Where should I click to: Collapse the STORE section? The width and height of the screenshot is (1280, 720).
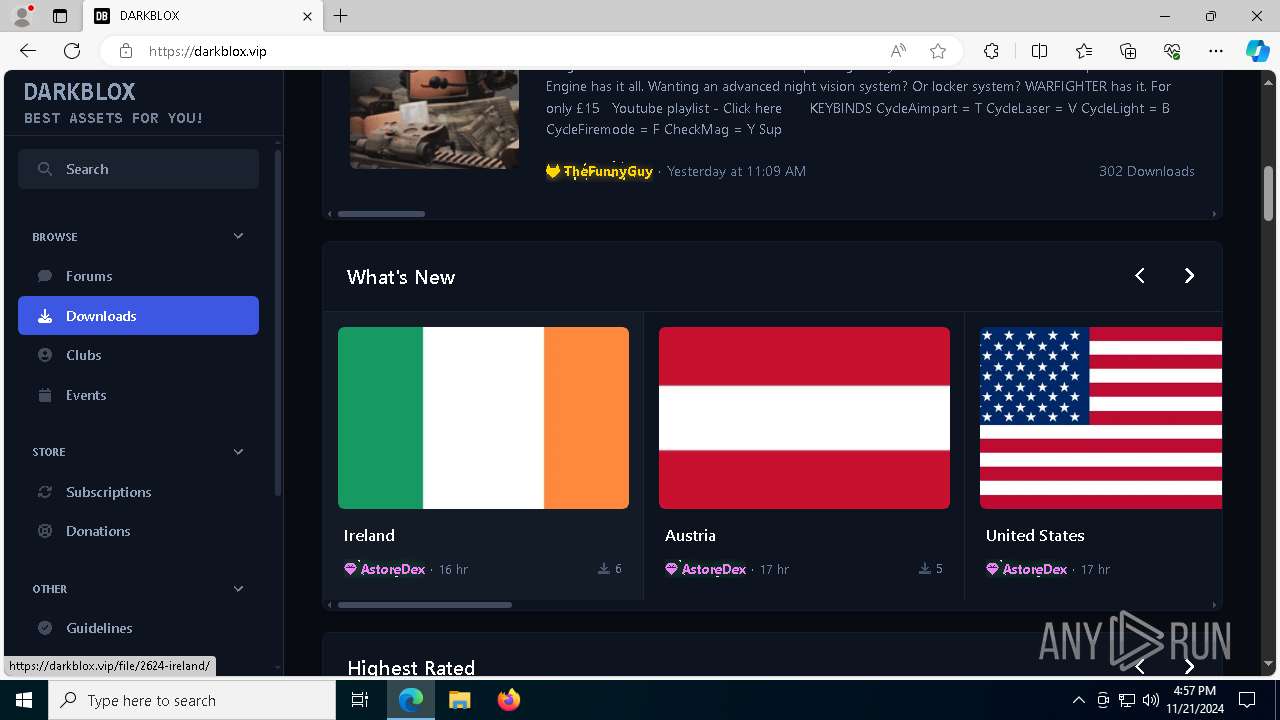pyautogui.click(x=238, y=452)
